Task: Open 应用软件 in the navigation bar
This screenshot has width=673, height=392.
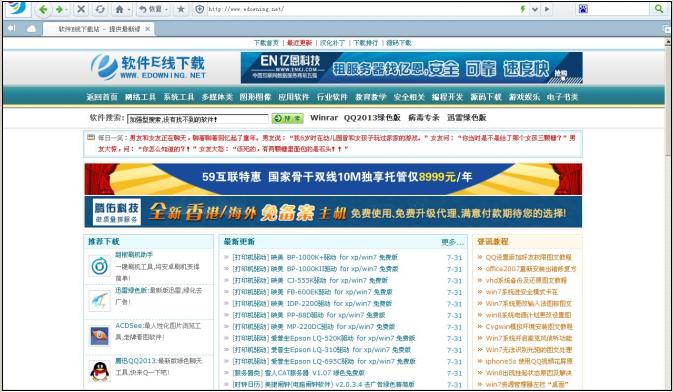Action: [294, 97]
